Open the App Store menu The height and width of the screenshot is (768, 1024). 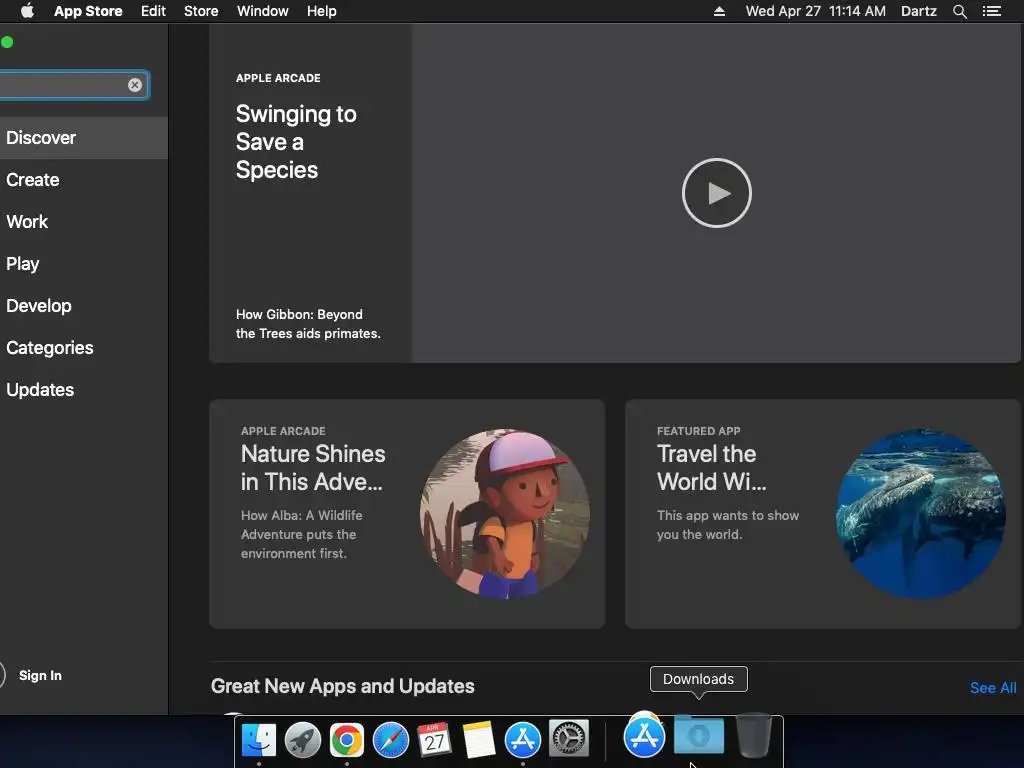[x=88, y=11]
